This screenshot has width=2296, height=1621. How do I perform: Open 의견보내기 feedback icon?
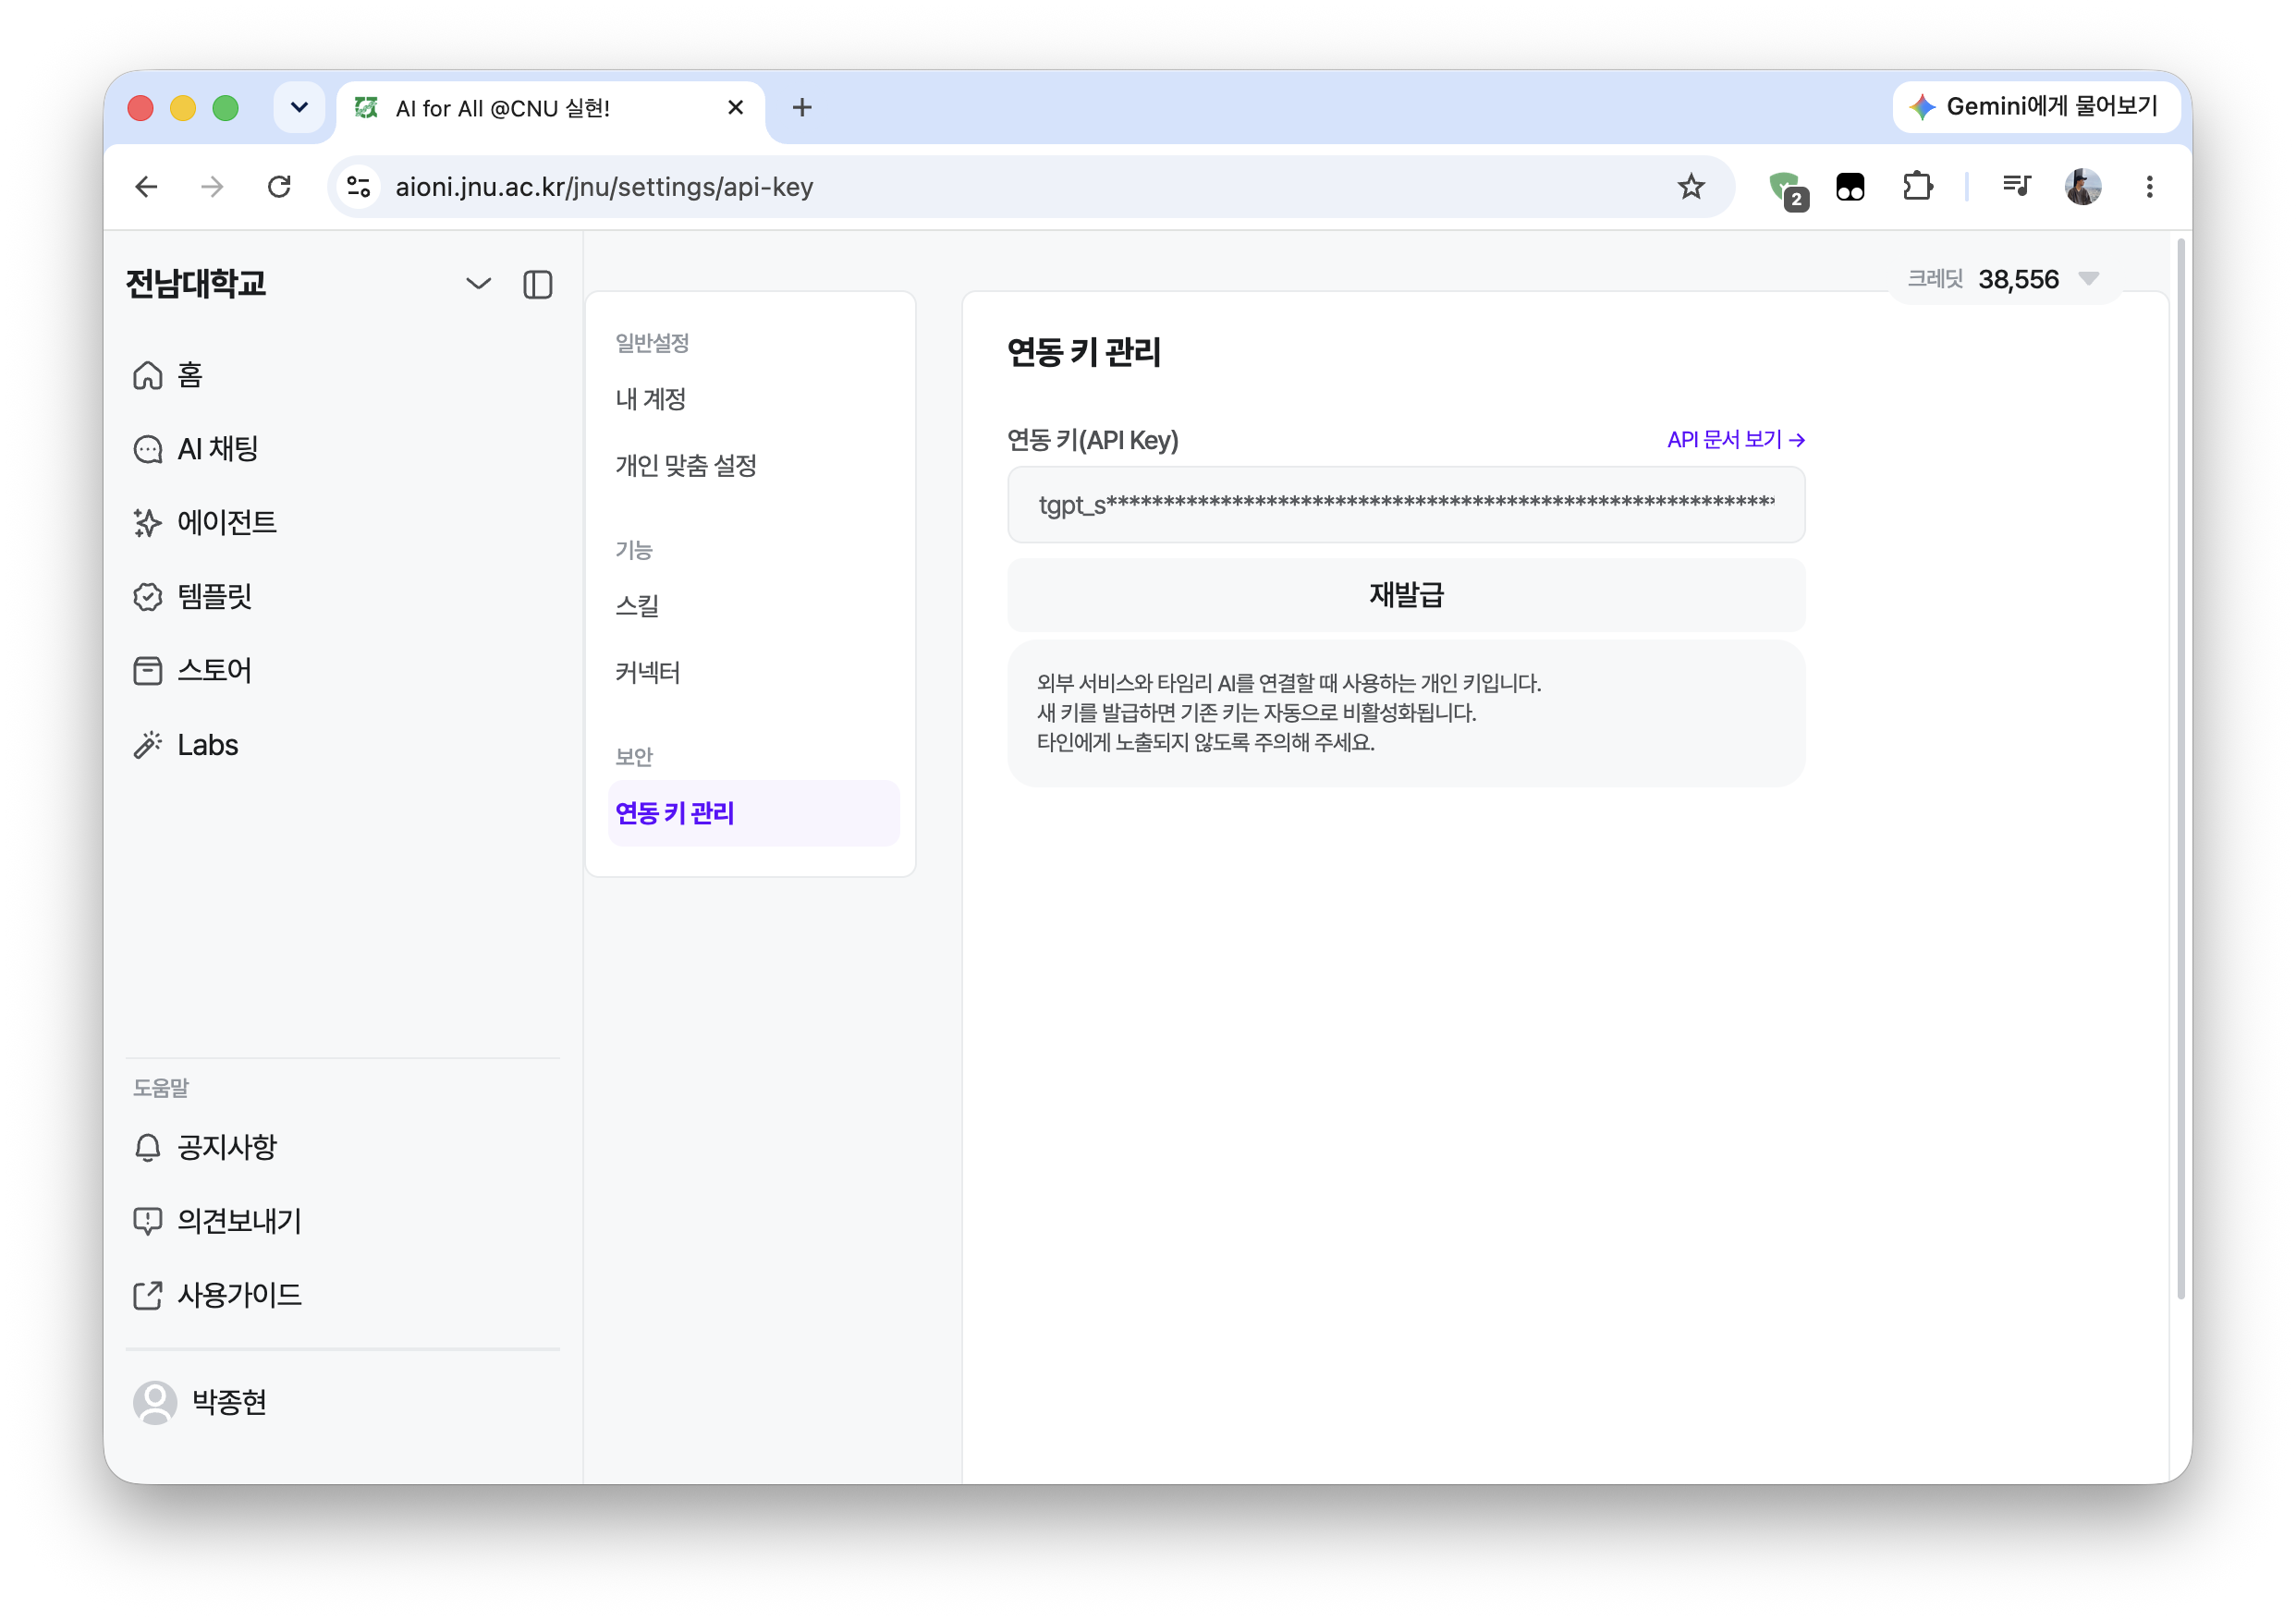point(148,1221)
